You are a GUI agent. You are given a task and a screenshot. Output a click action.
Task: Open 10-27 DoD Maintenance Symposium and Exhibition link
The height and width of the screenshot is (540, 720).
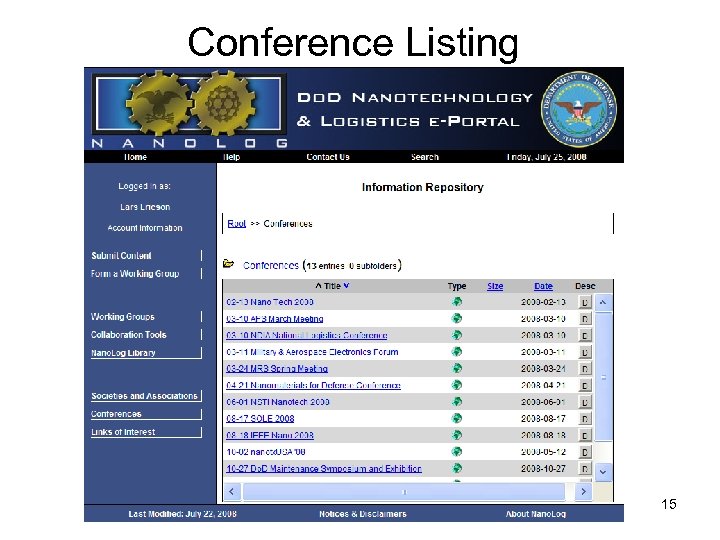pyautogui.click(x=324, y=469)
